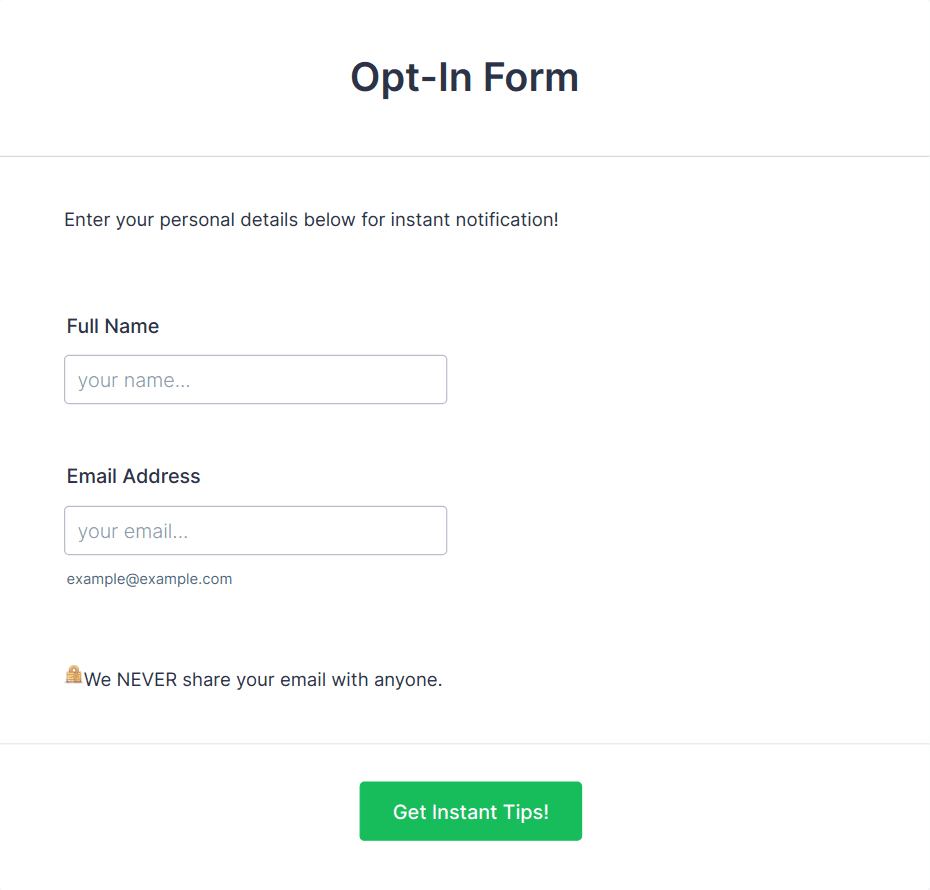Click the padlock icon beside the privacy note
Image resolution: width=930 pixels, height=890 pixels.
pos(74,675)
